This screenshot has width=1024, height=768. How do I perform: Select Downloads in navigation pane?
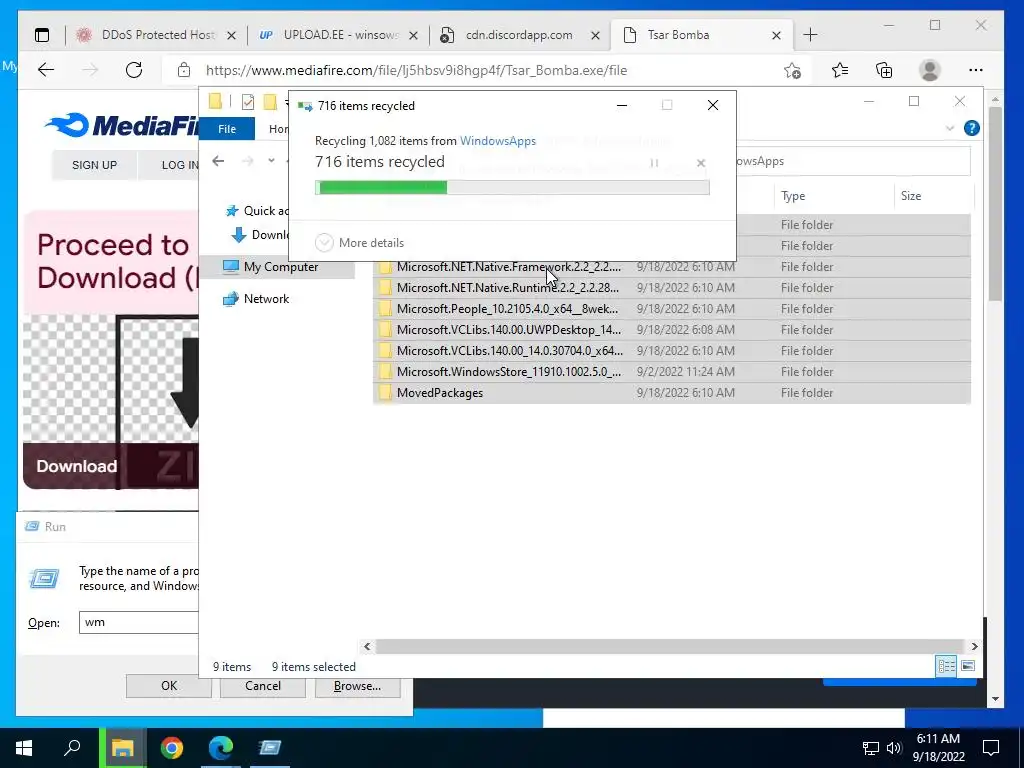[260, 235]
